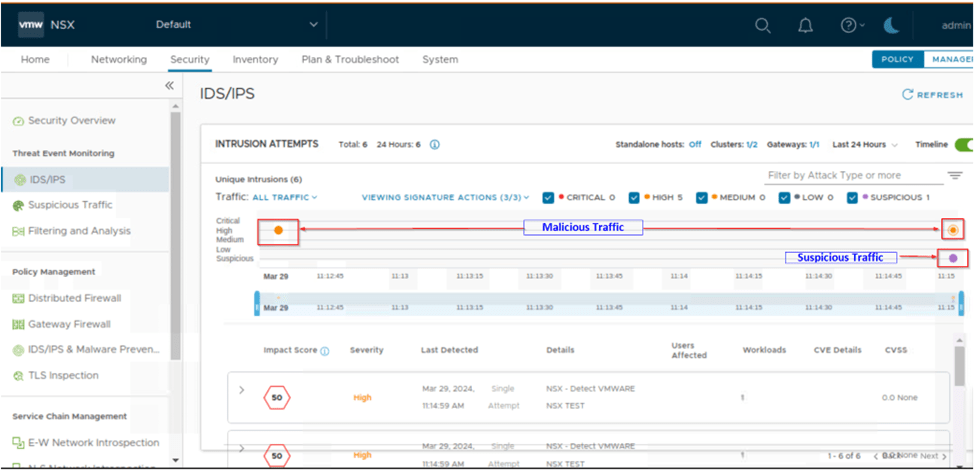975x471 pixels.
Task: Uncheck the CRITICAL severity checkbox
Action: point(548,197)
